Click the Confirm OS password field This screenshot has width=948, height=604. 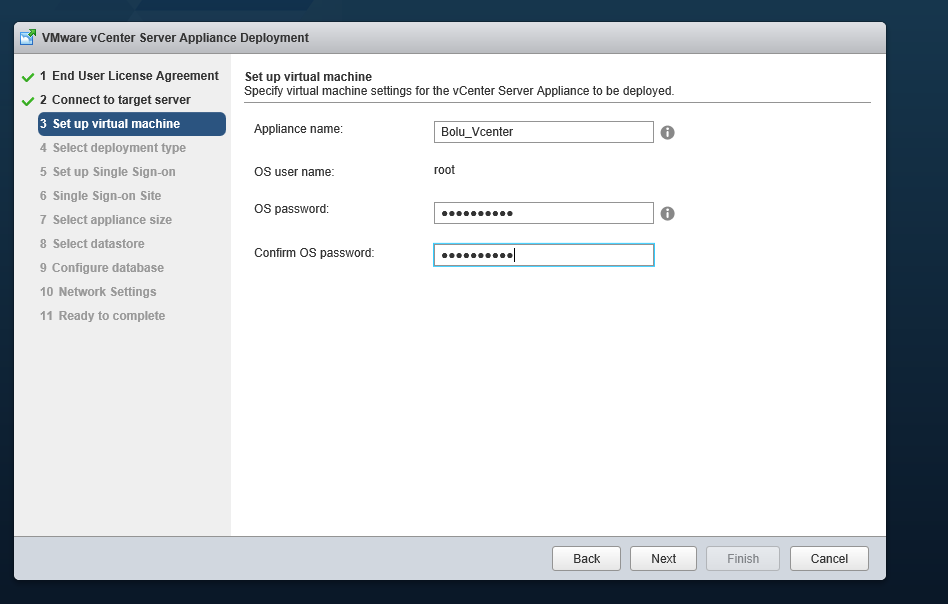point(544,255)
